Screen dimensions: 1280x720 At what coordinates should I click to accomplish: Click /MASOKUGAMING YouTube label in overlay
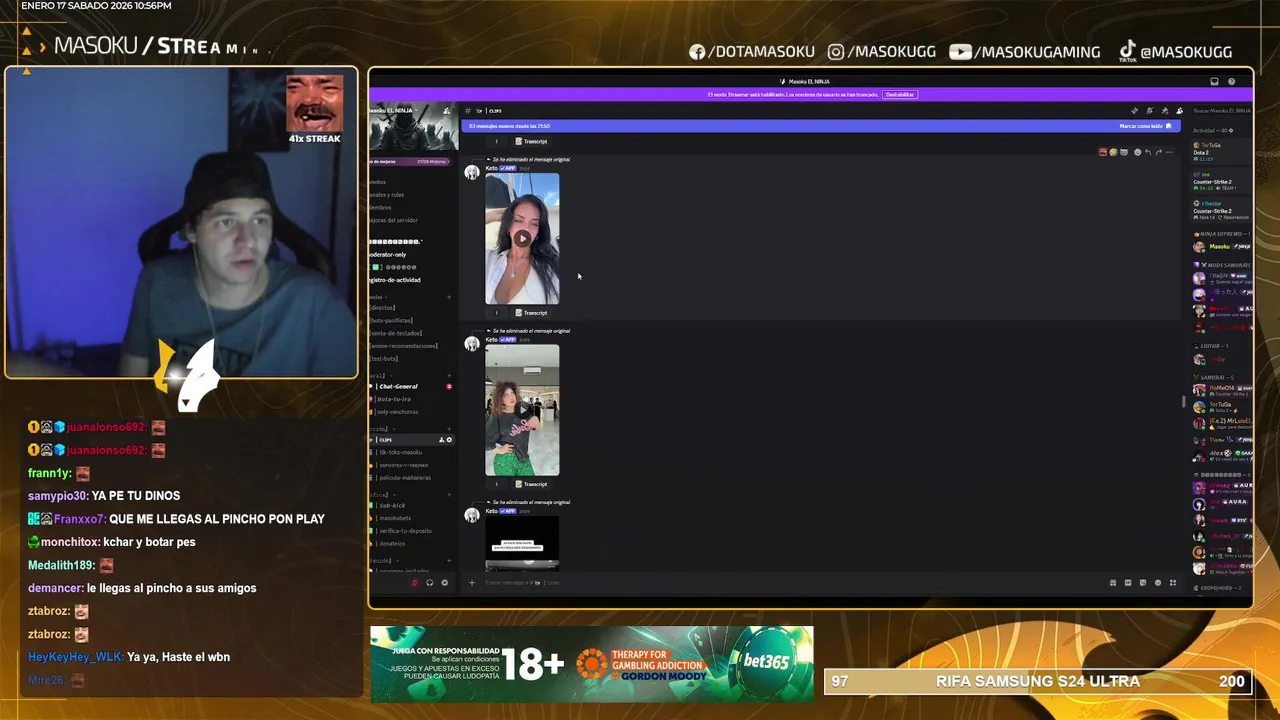[x=1025, y=51]
